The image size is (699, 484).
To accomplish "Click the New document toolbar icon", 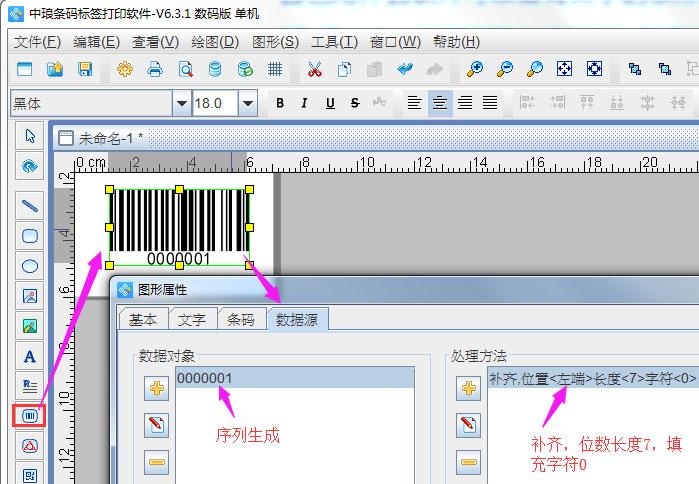I will click(25, 69).
